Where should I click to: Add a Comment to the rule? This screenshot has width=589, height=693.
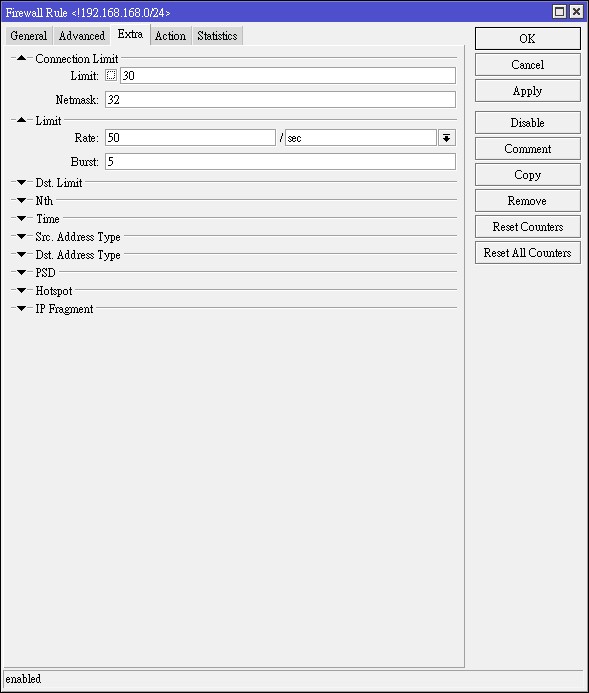coord(528,149)
